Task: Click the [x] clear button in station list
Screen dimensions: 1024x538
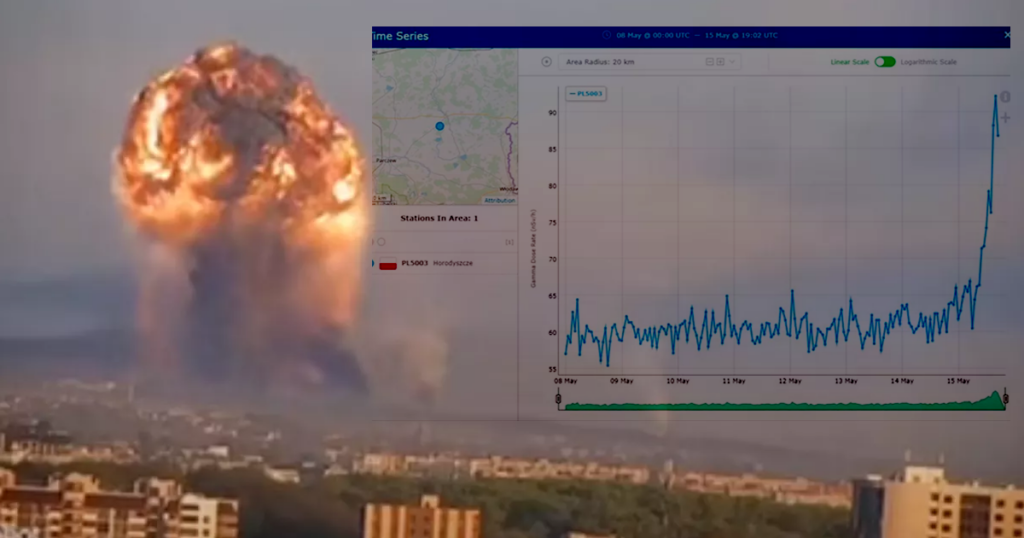Action: pos(509,242)
